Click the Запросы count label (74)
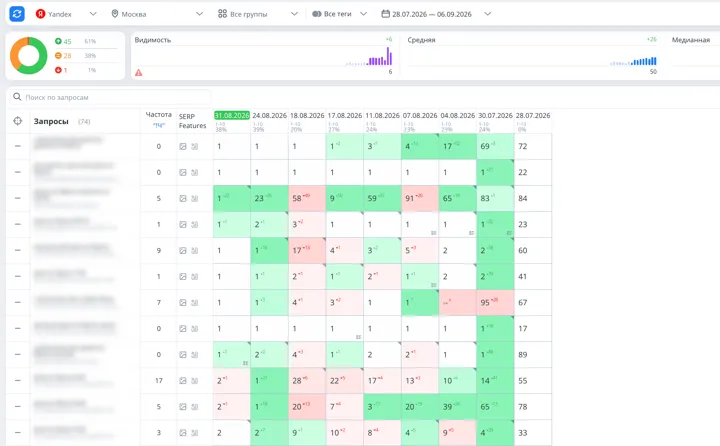The image size is (720, 446). click(84, 122)
